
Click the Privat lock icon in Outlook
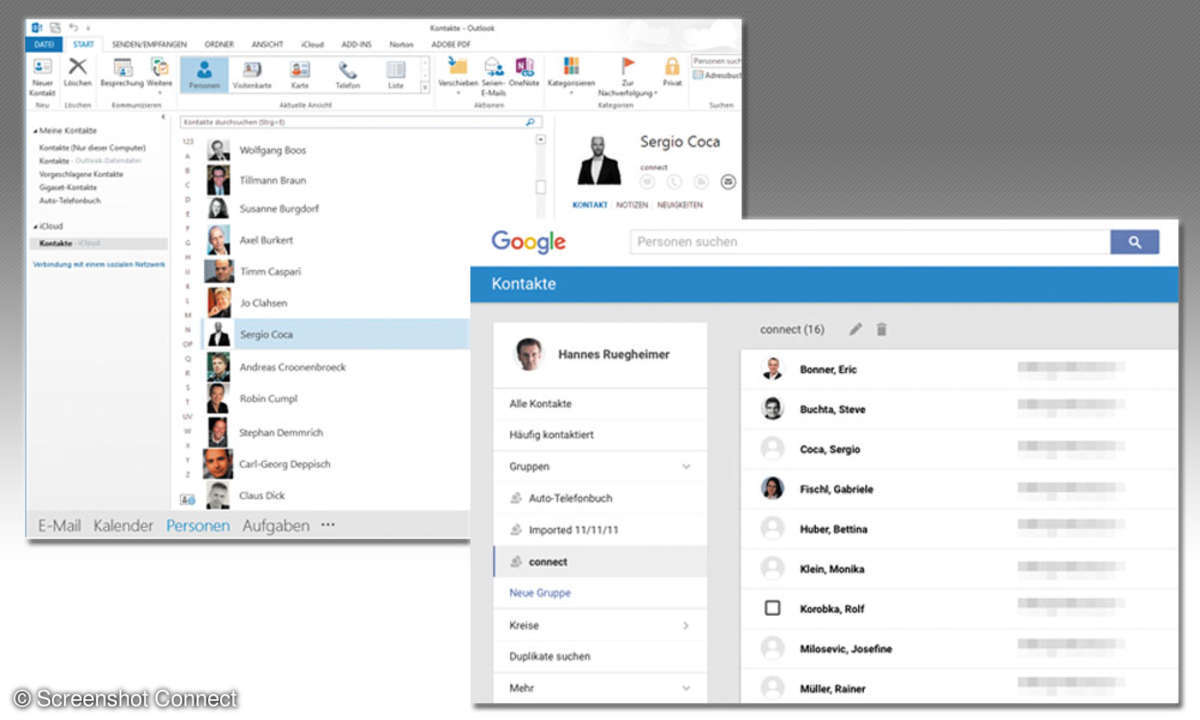coord(672,67)
